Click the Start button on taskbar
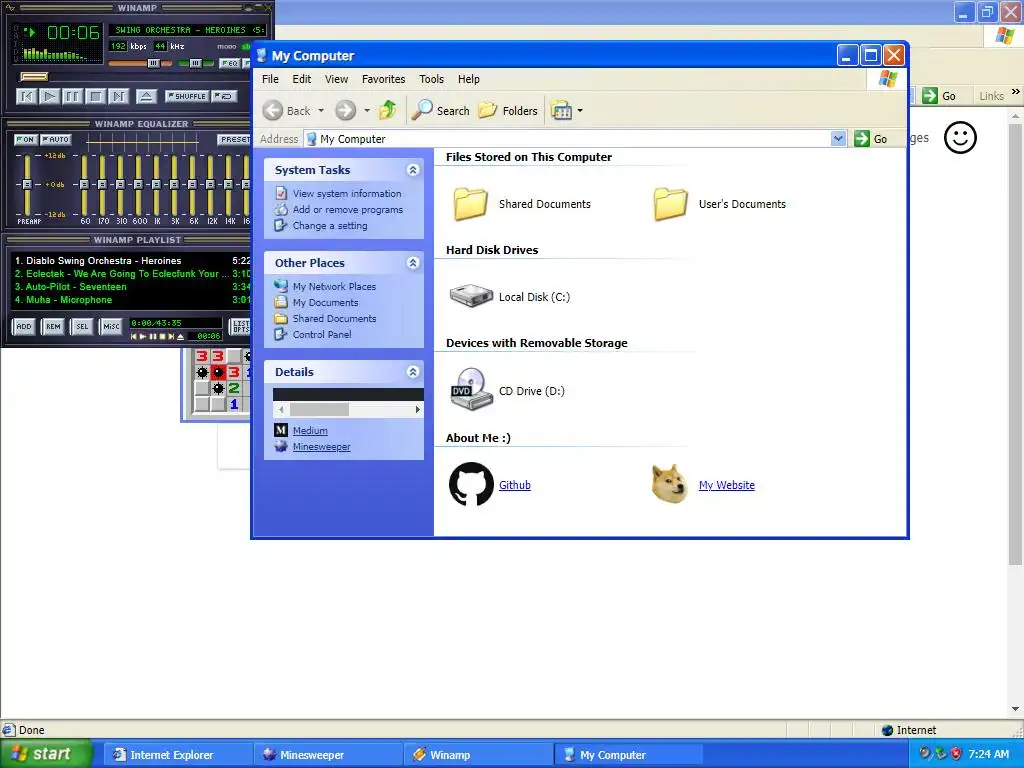The image size is (1024, 768). (44, 754)
